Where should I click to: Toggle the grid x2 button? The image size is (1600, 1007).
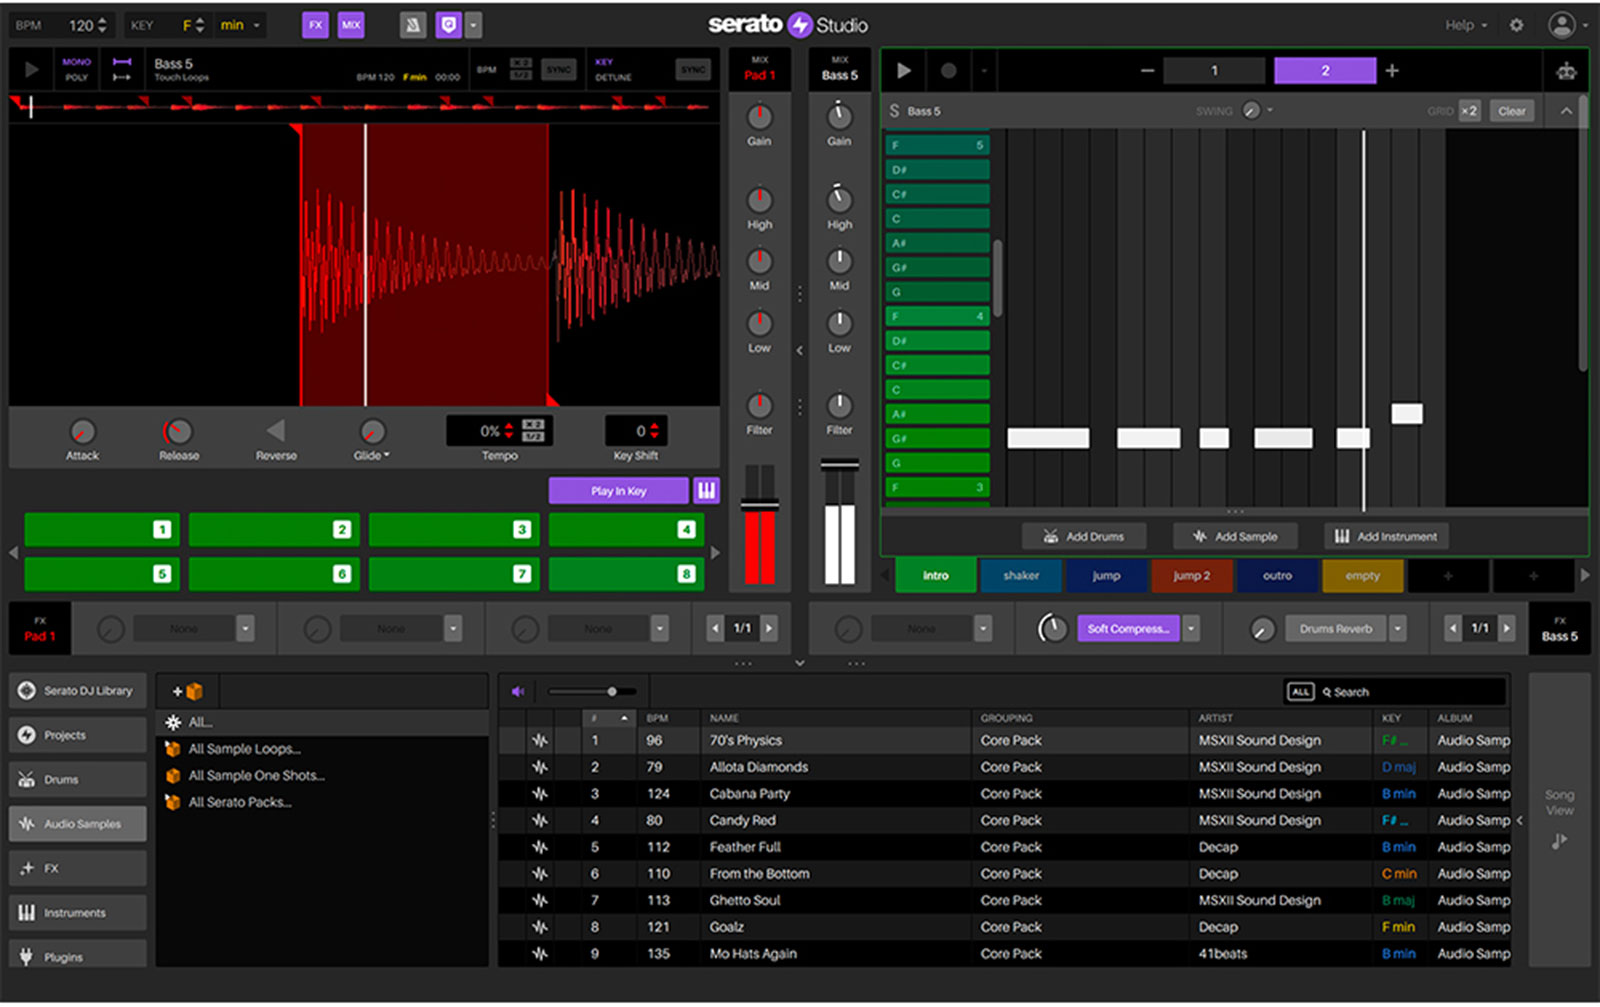click(x=1468, y=111)
